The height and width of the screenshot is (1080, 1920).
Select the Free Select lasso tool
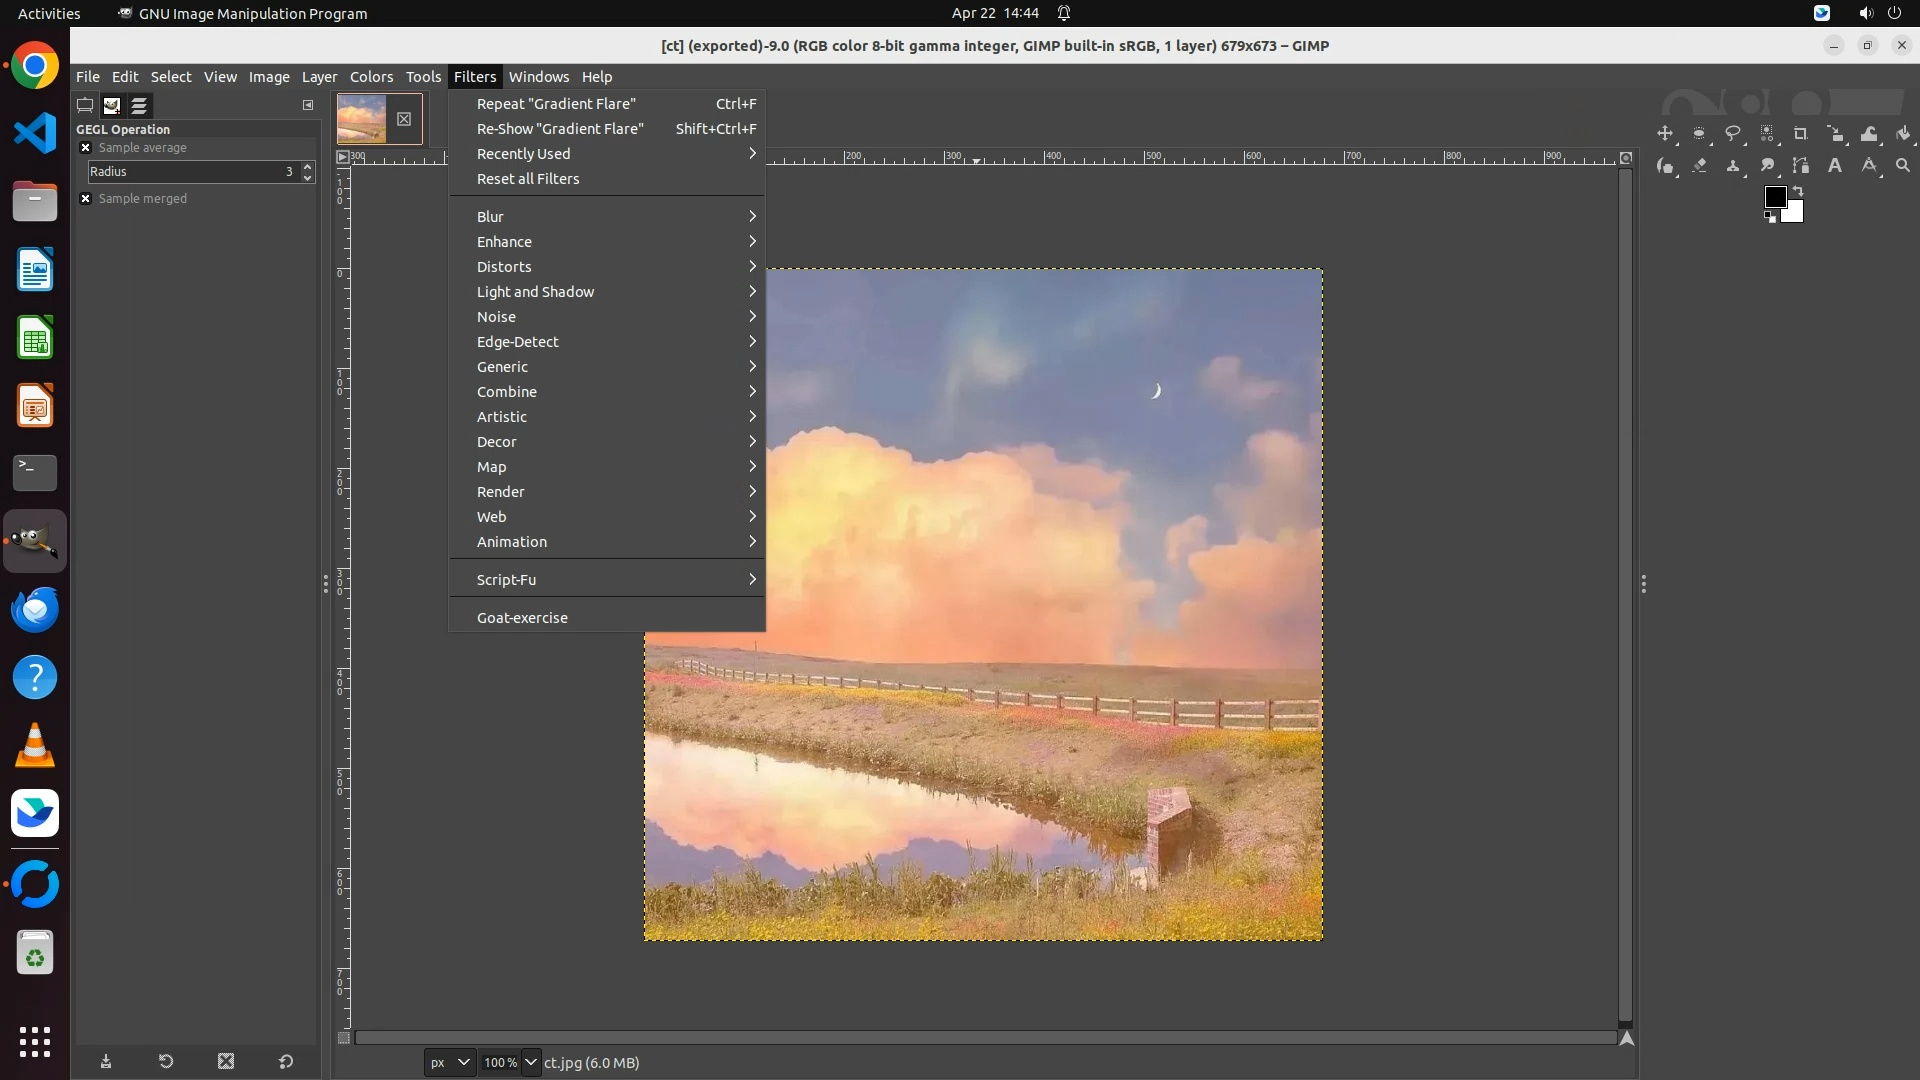click(1733, 134)
